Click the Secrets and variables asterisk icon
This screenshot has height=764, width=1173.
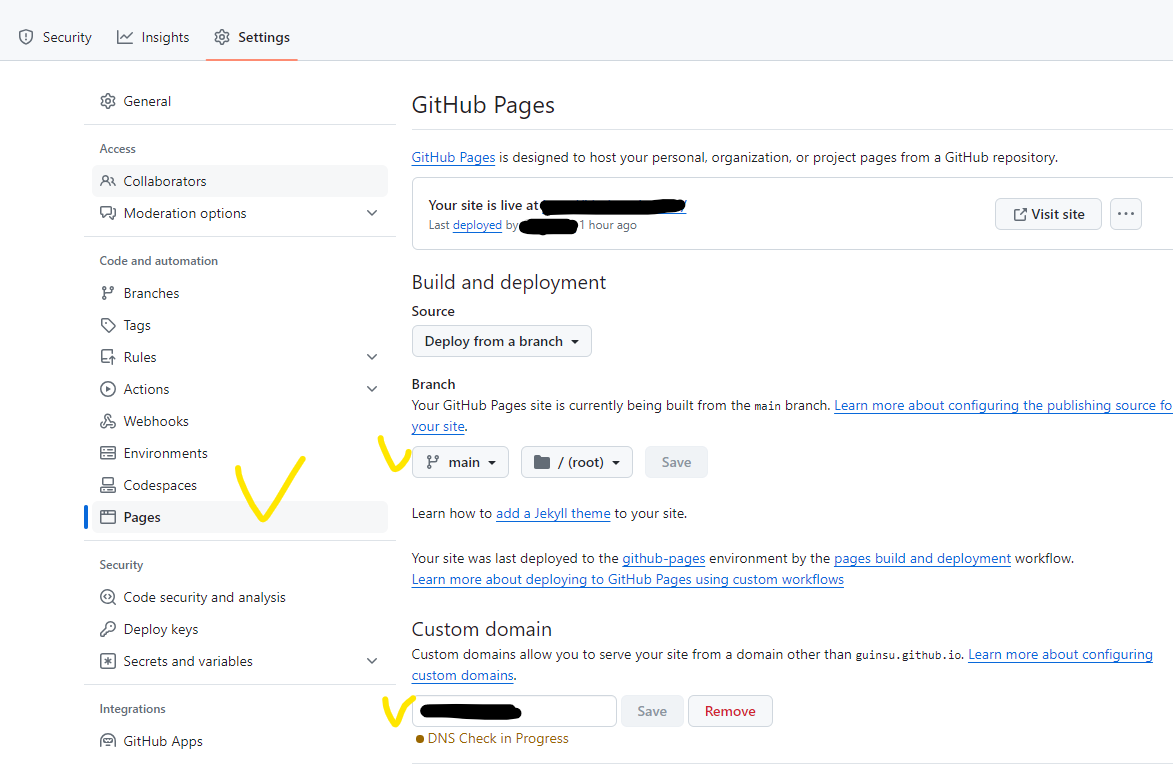click(108, 661)
